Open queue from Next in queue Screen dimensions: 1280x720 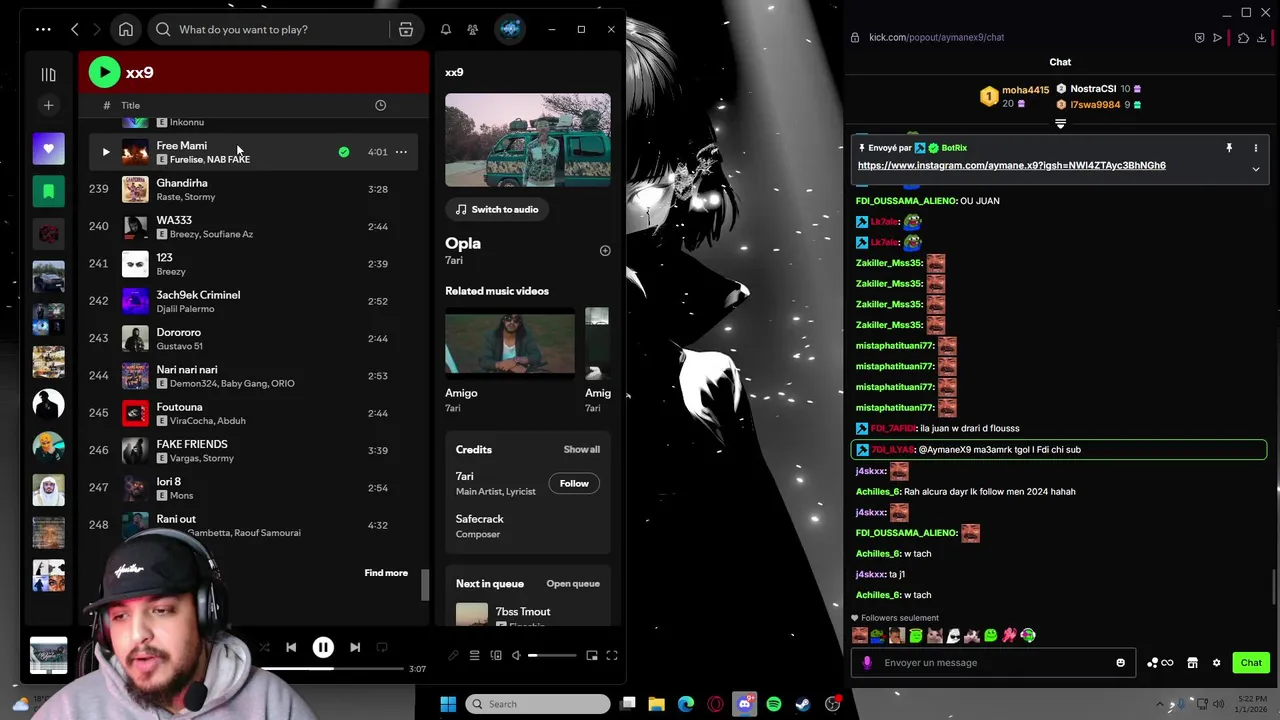click(573, 584)
